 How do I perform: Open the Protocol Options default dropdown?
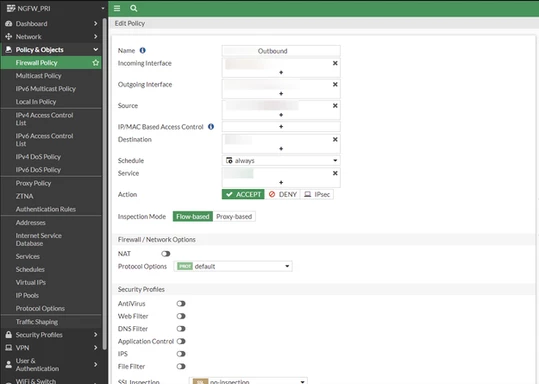click(x=233, y=266)
